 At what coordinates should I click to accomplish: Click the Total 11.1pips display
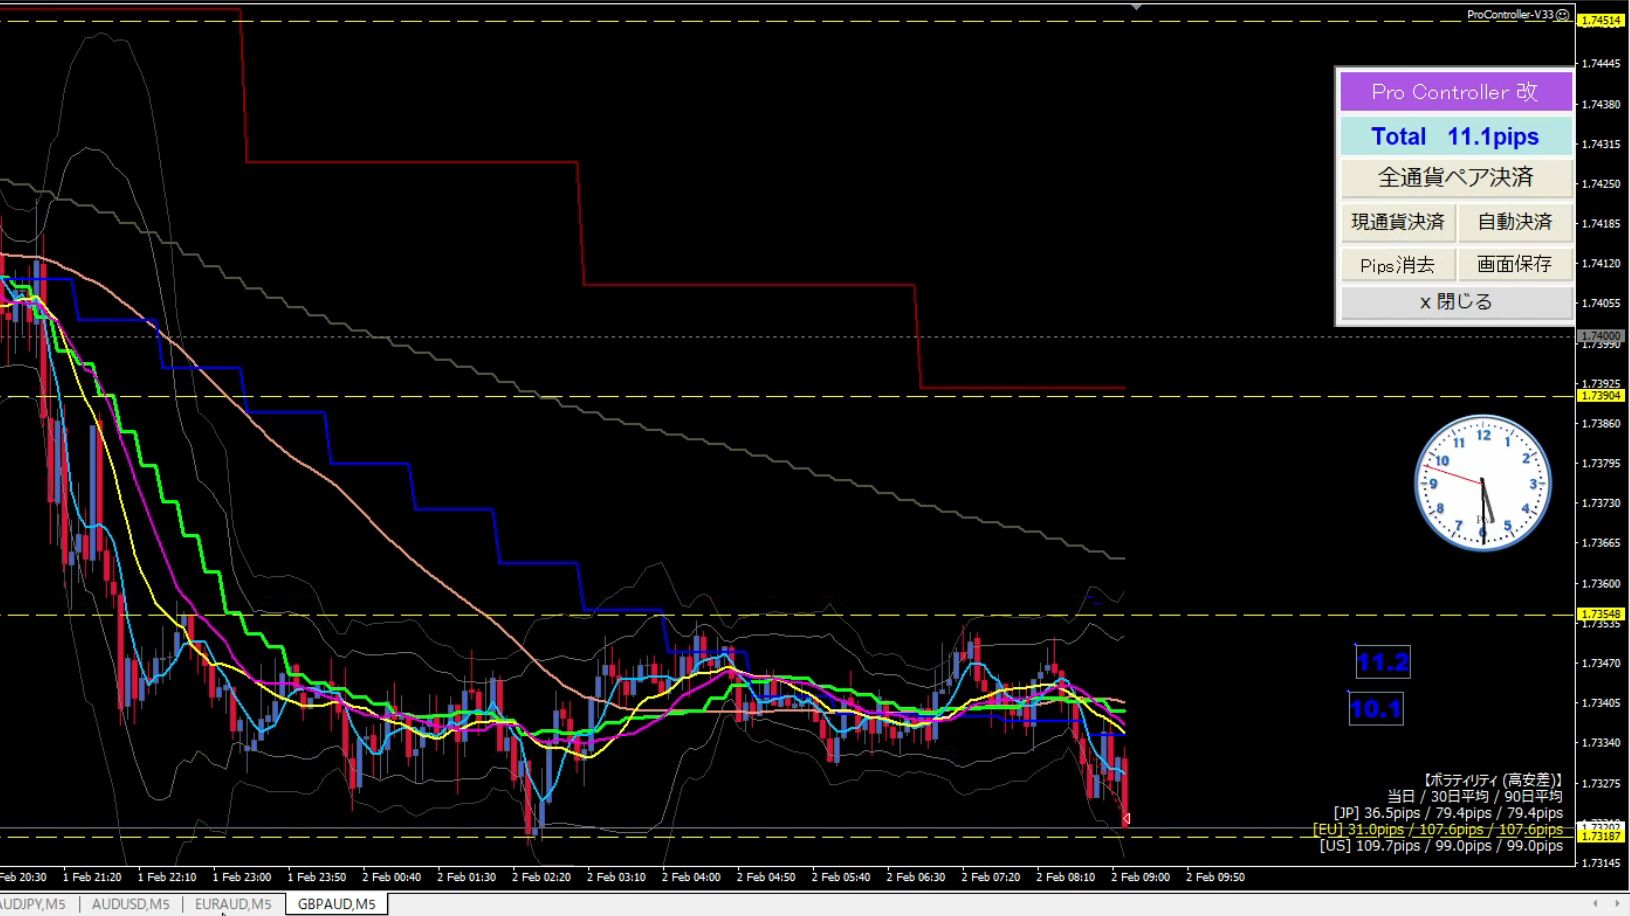point(1456,136)
